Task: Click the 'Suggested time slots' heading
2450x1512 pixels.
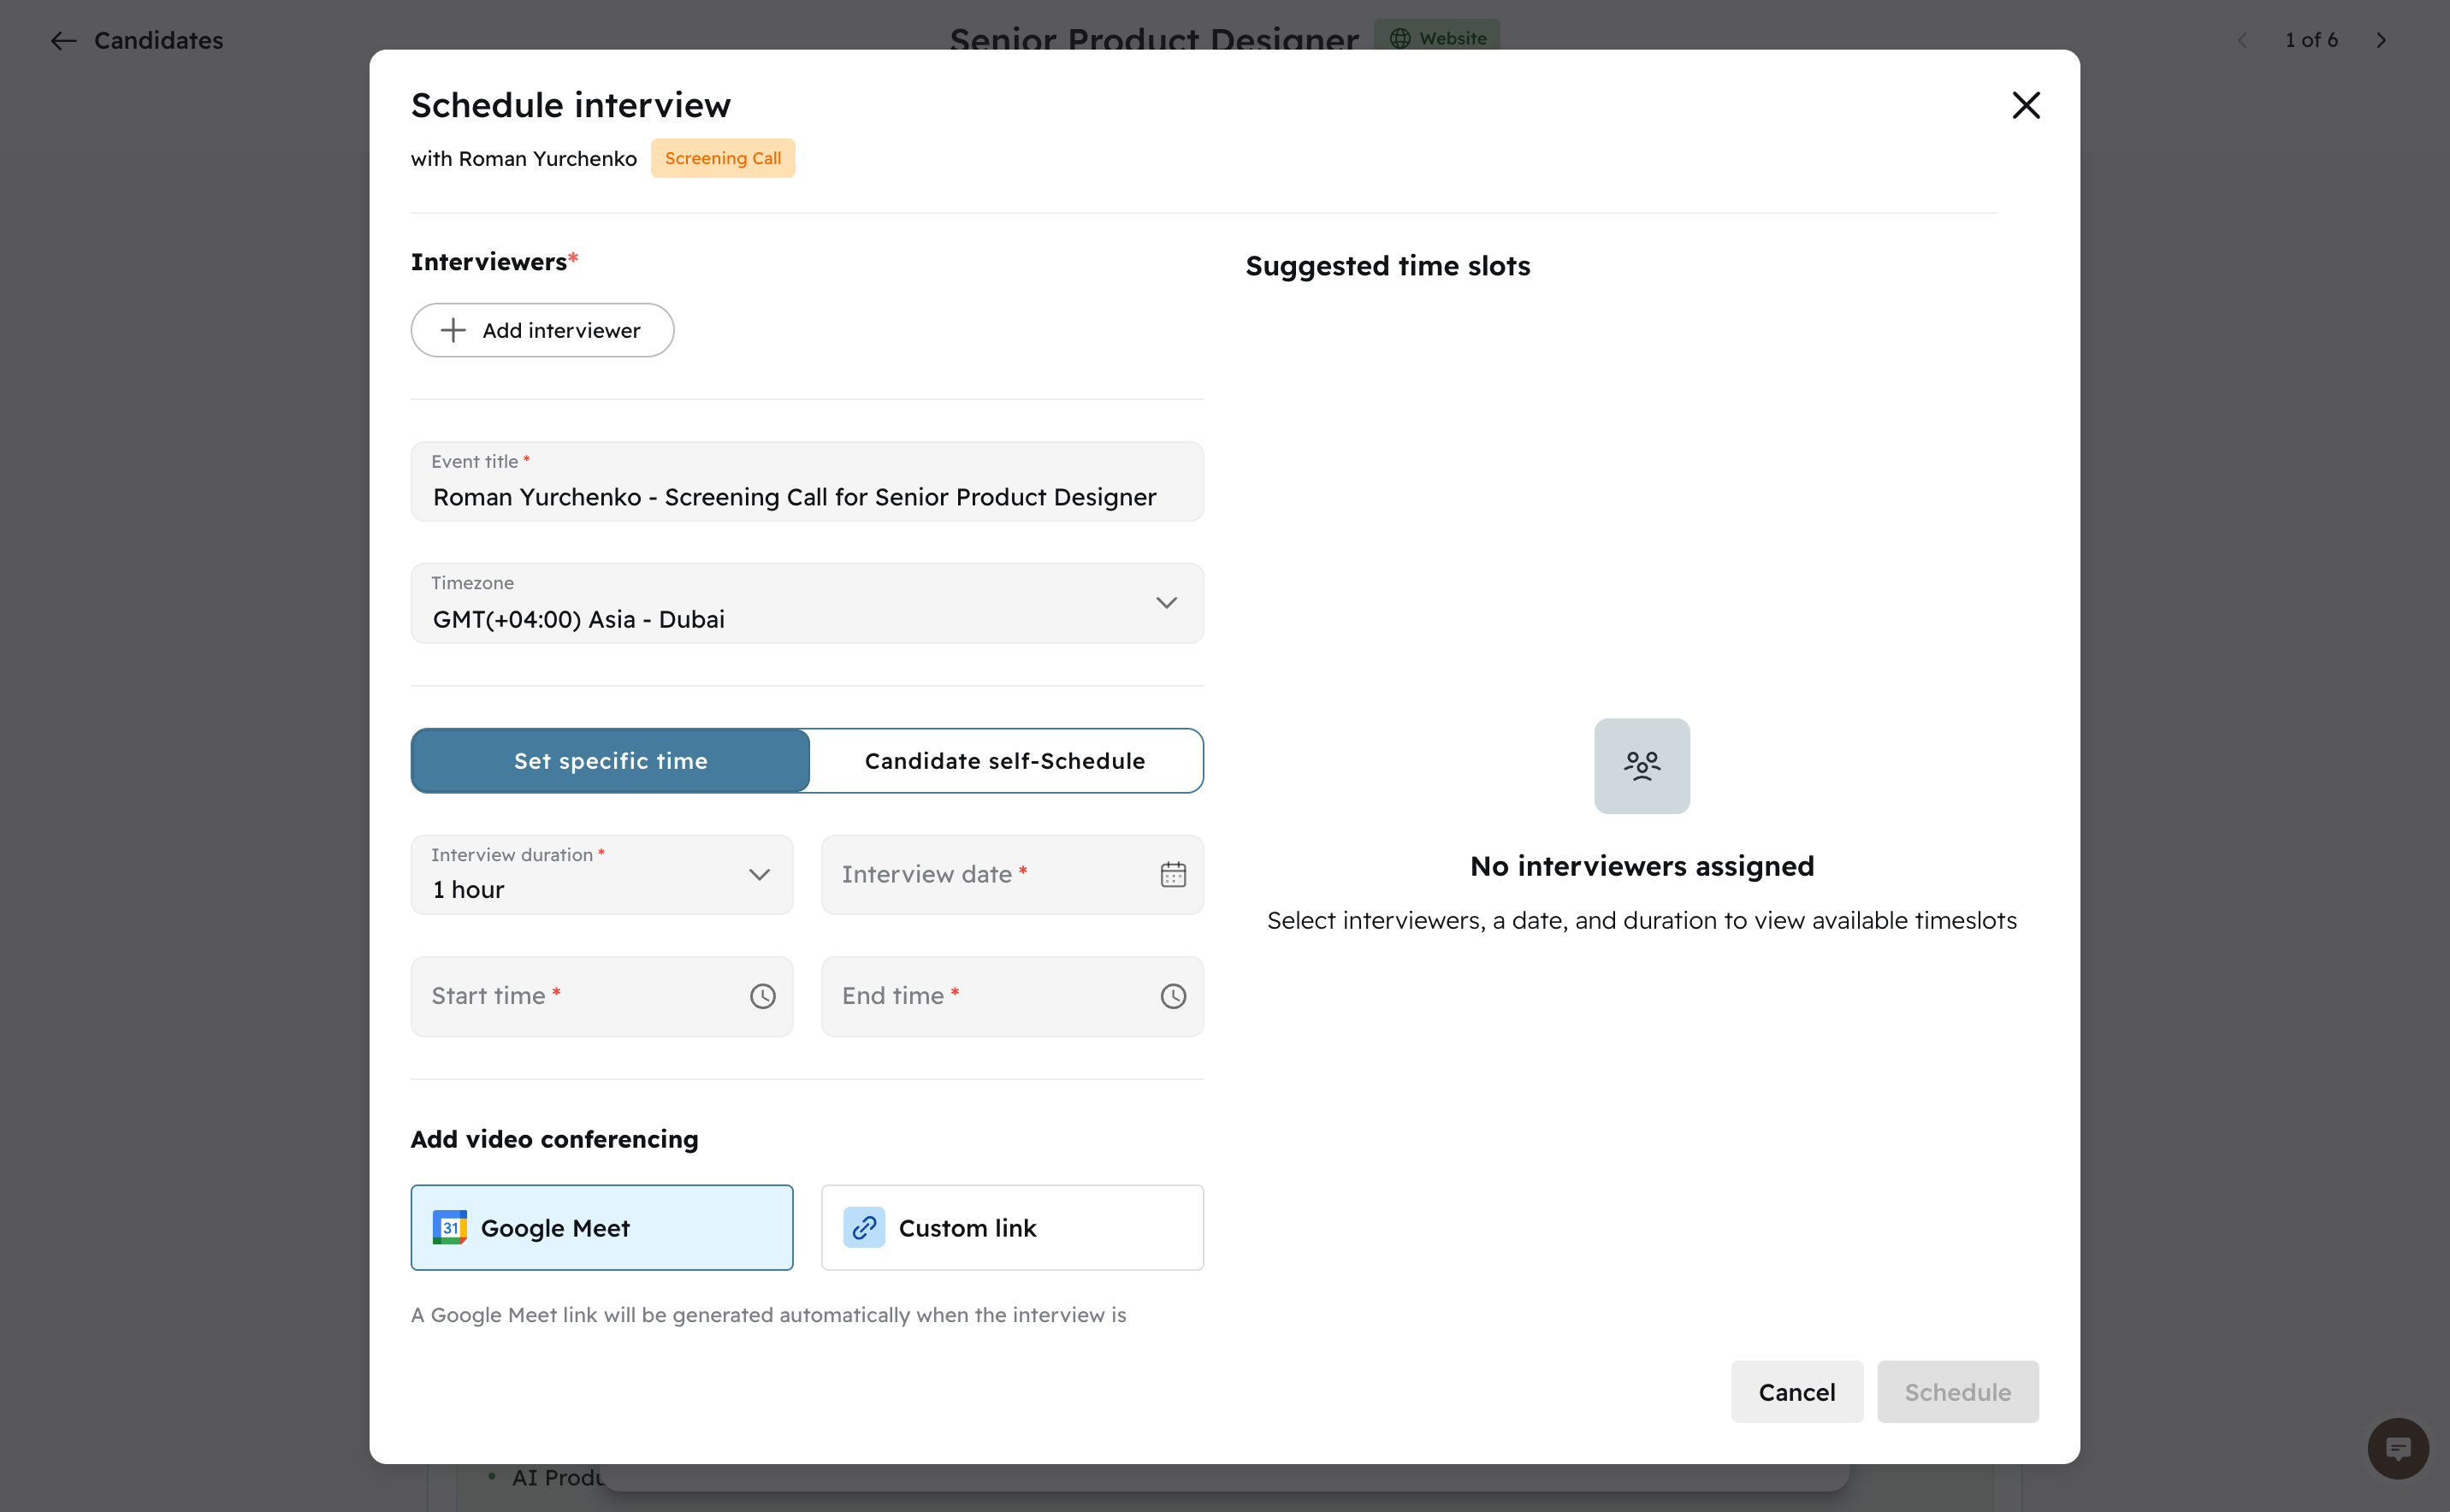Action: (x=1388, y=266)
